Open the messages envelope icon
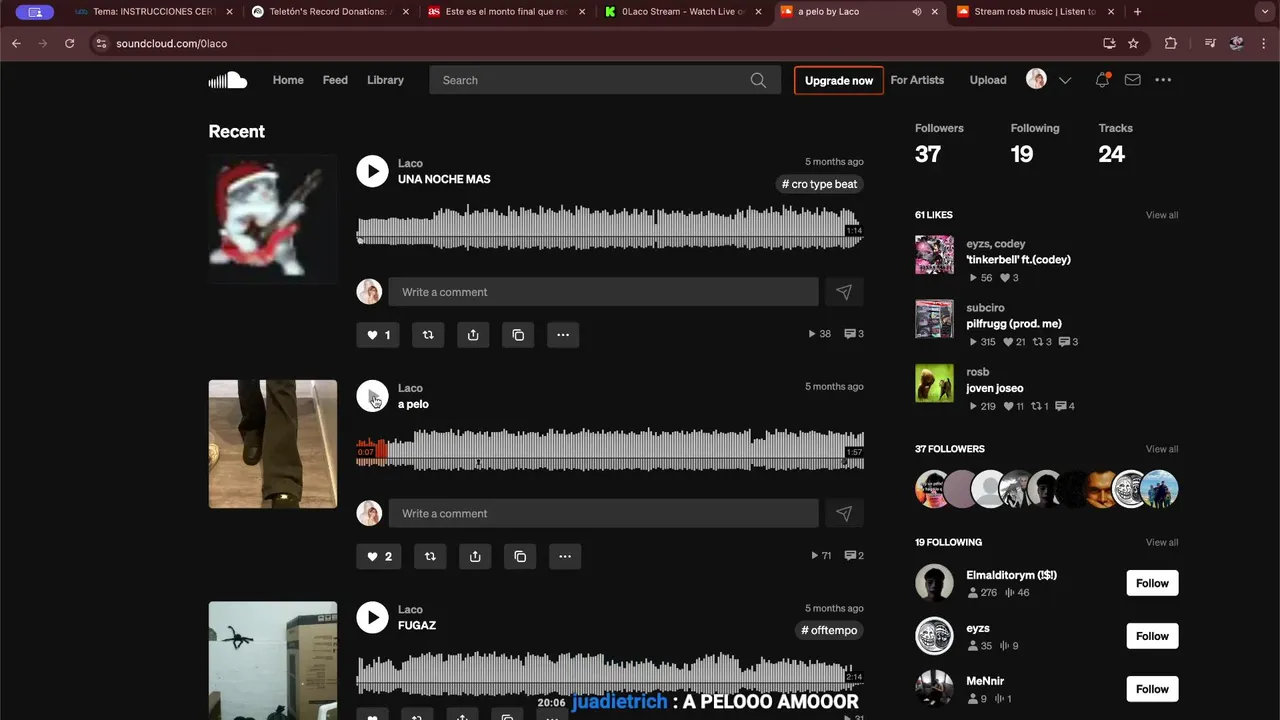The height and width of the screenshot is (720, 1280). (x=1132, y=80)
